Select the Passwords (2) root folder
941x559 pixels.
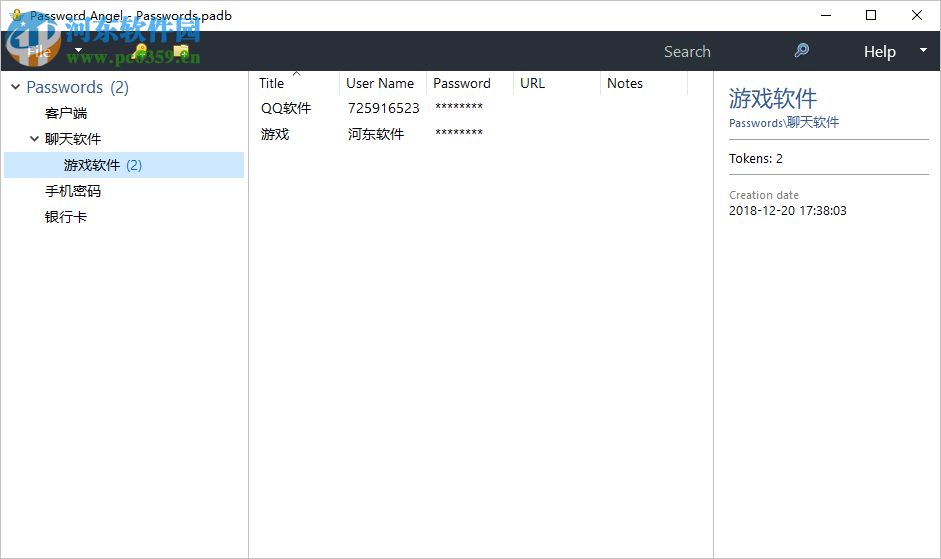[x=77, y=88]
